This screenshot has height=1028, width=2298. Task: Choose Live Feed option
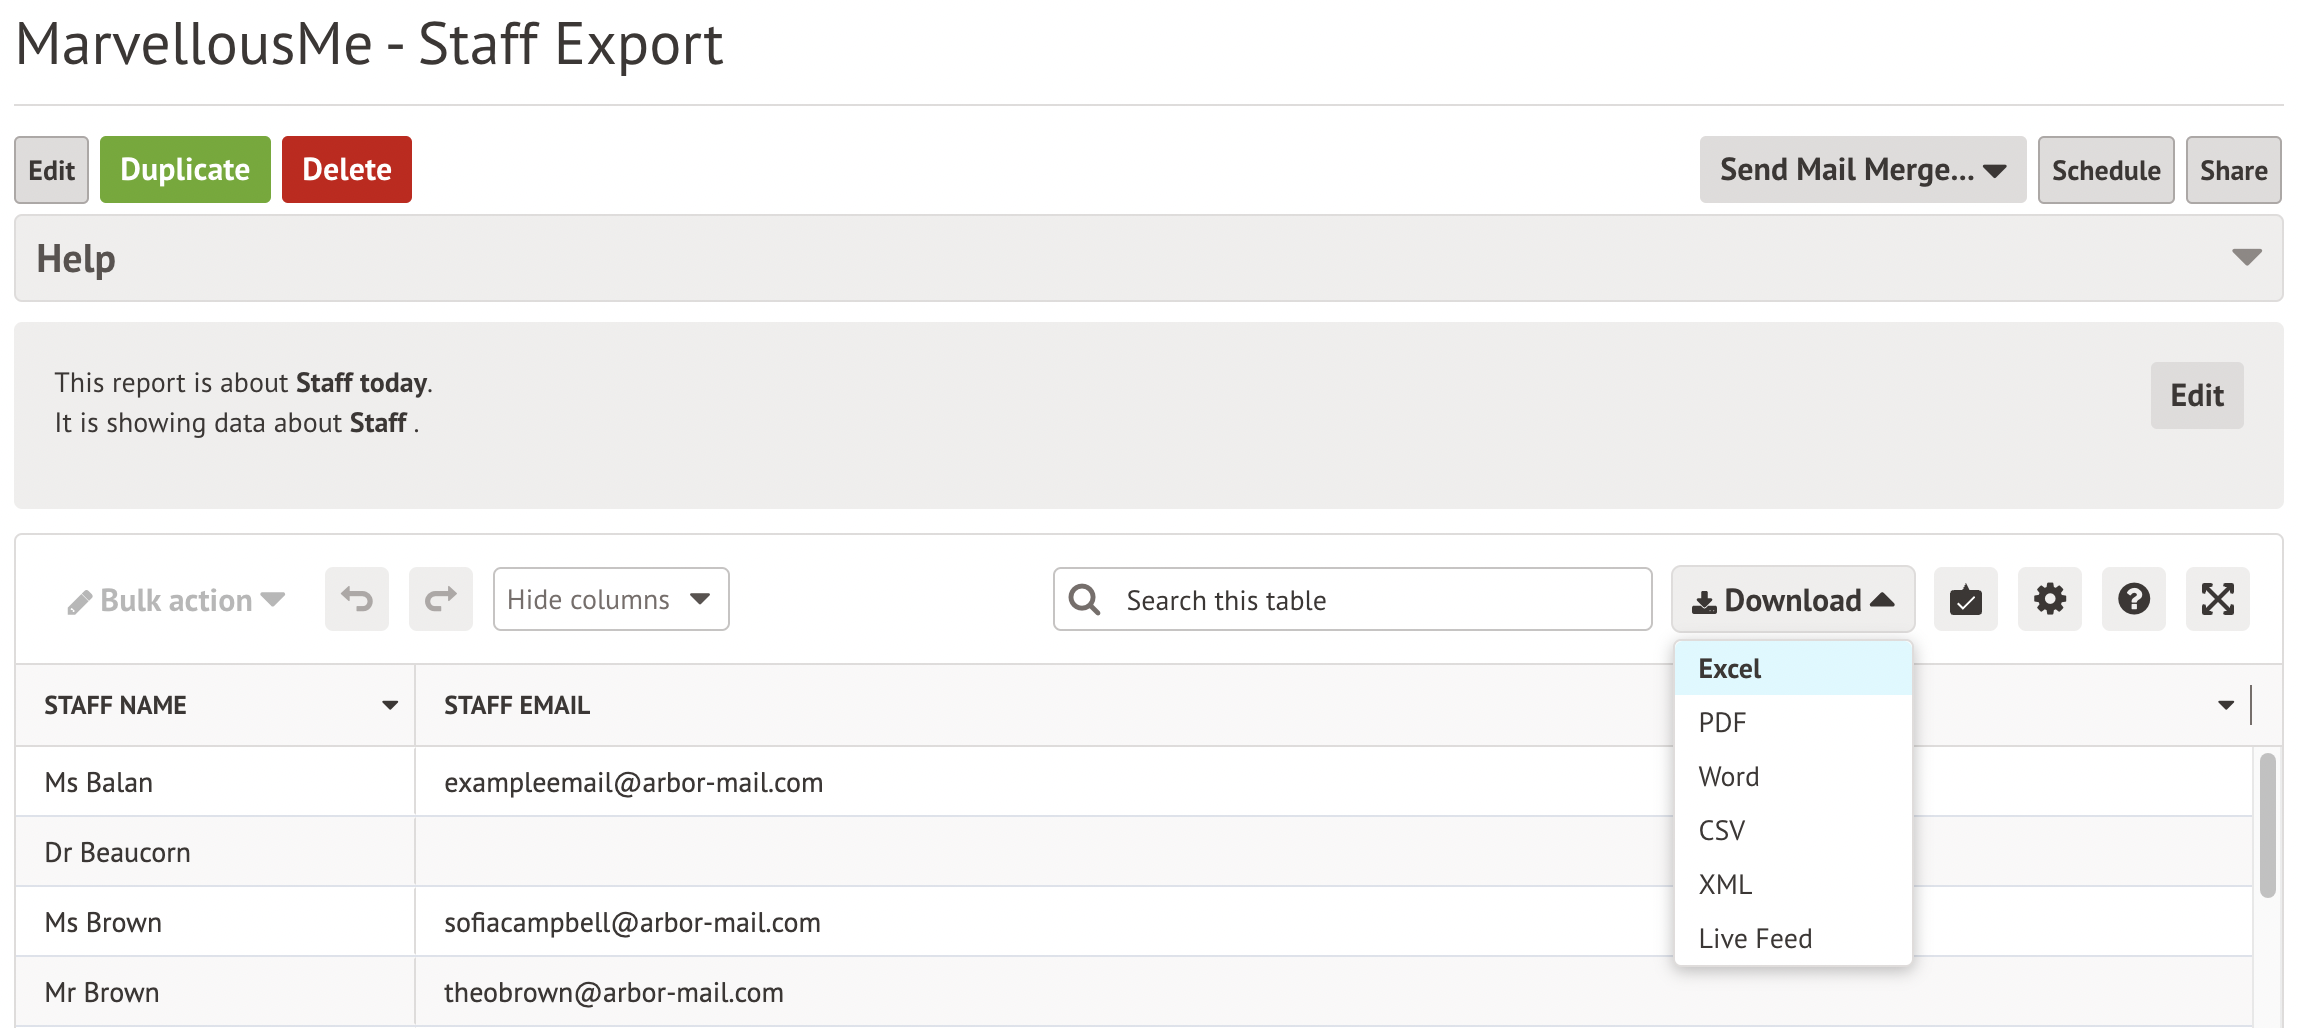[x=1754, y=938]
